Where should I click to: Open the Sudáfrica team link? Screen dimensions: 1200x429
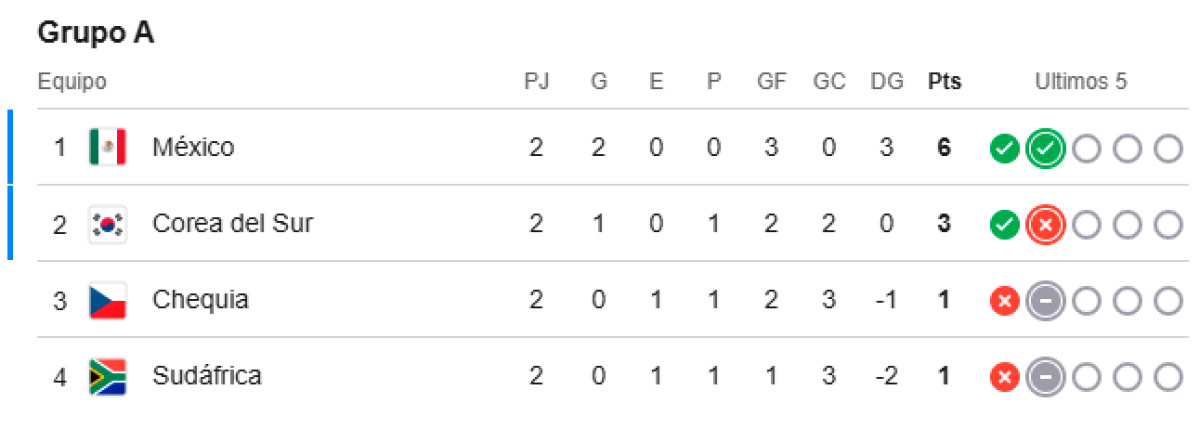(x=207, y=376)
